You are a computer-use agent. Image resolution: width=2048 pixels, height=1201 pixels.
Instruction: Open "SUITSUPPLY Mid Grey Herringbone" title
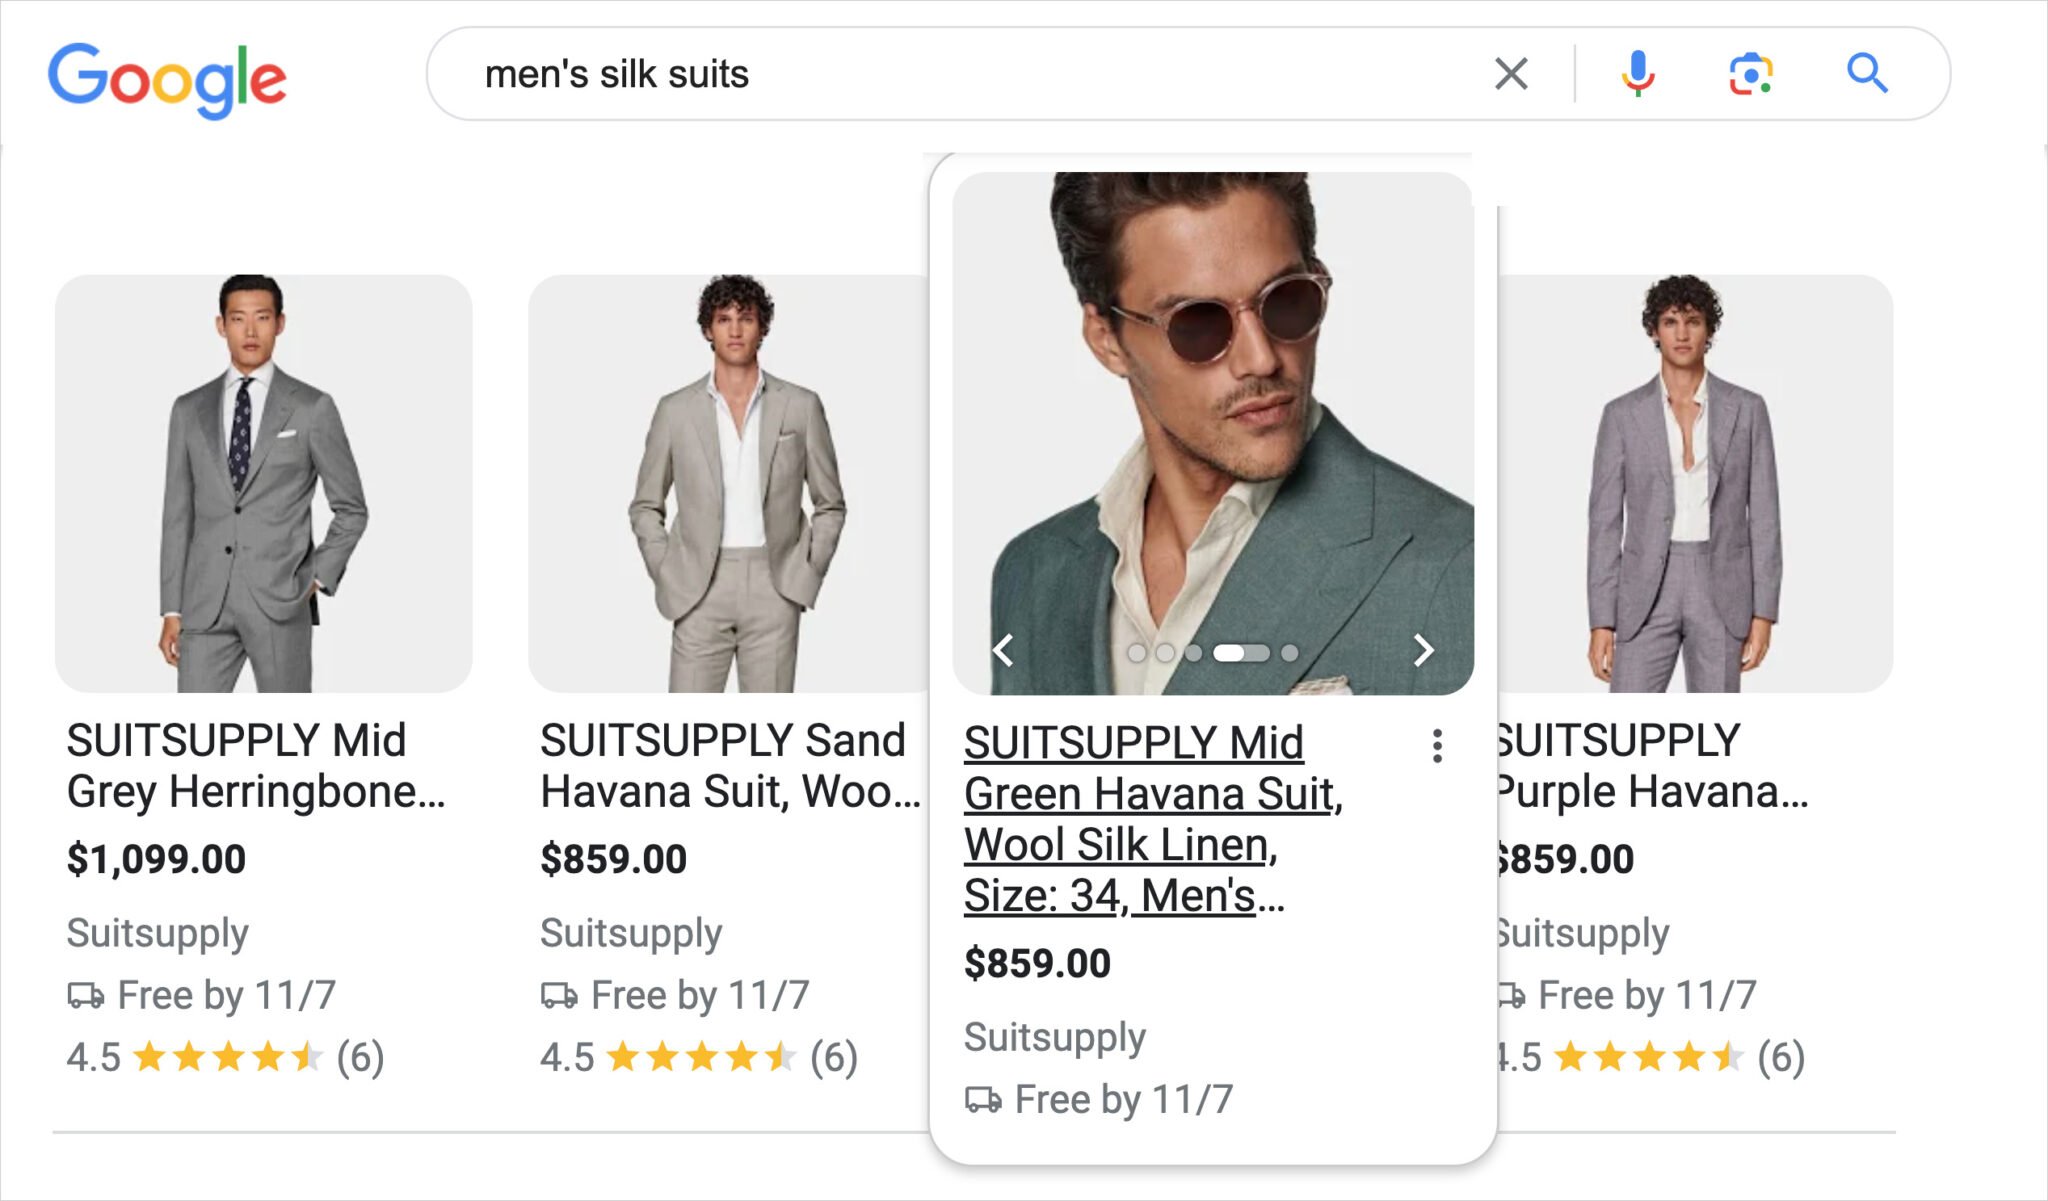point(256,766)
